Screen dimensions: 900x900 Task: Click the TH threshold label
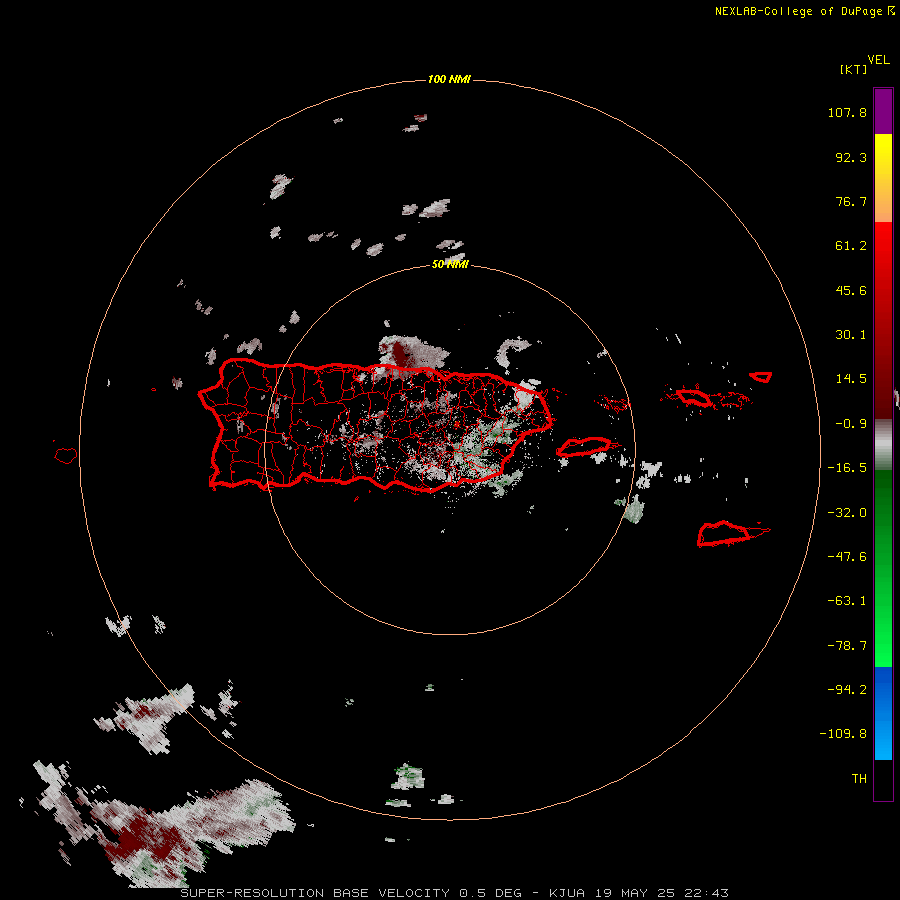click(x=859, y=778)
